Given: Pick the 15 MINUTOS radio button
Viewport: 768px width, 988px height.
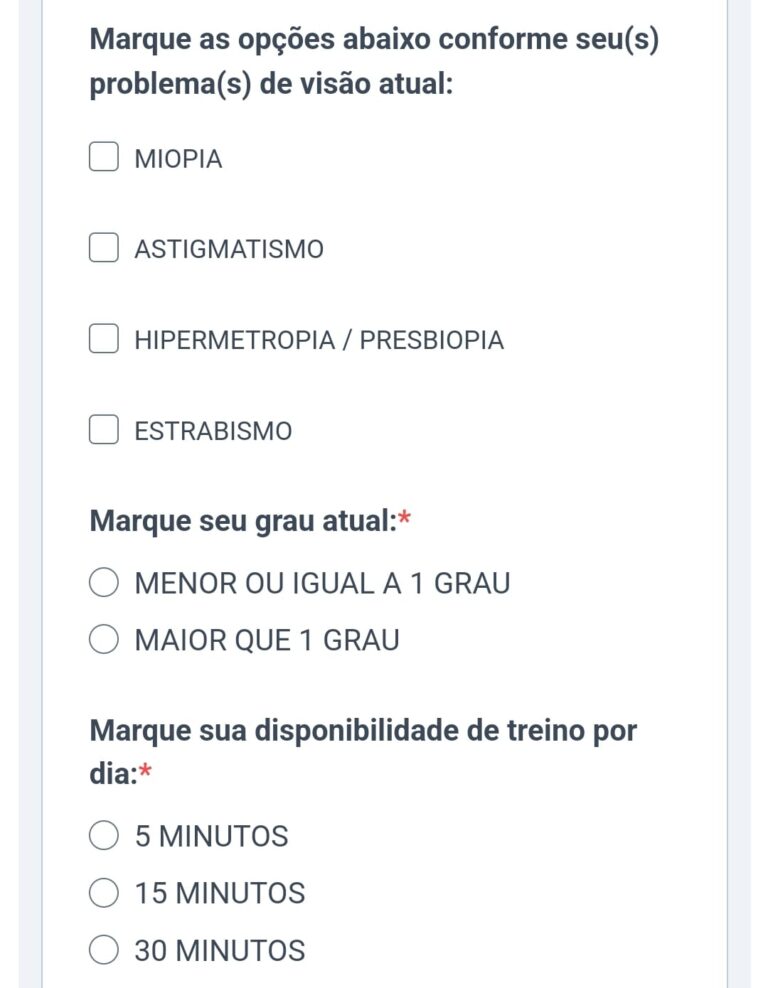Looking at the screenshot, I should (104, 892).
